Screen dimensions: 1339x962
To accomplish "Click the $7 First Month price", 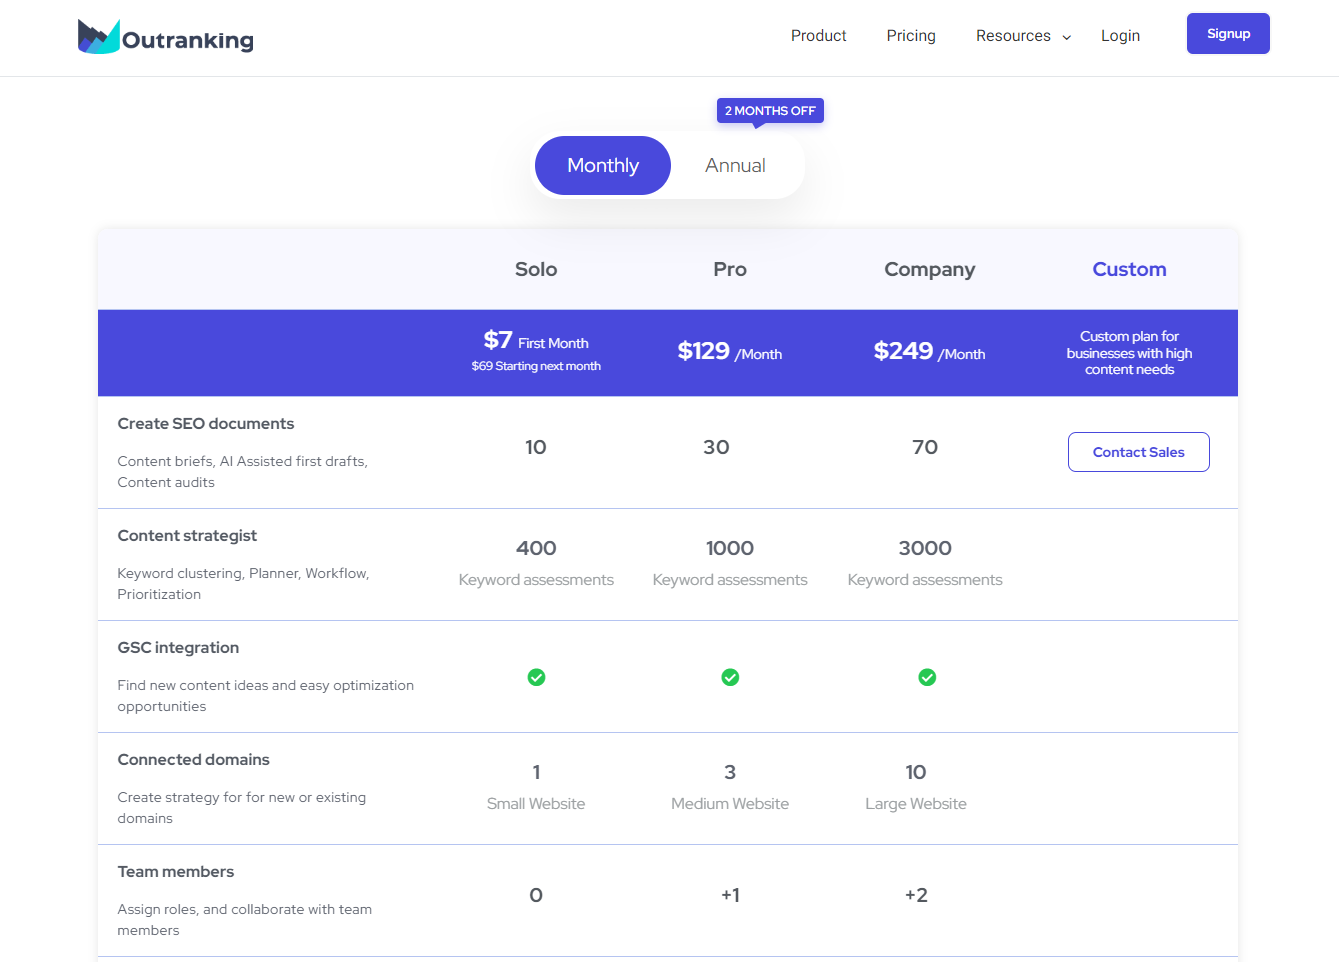I will (536, 341).
